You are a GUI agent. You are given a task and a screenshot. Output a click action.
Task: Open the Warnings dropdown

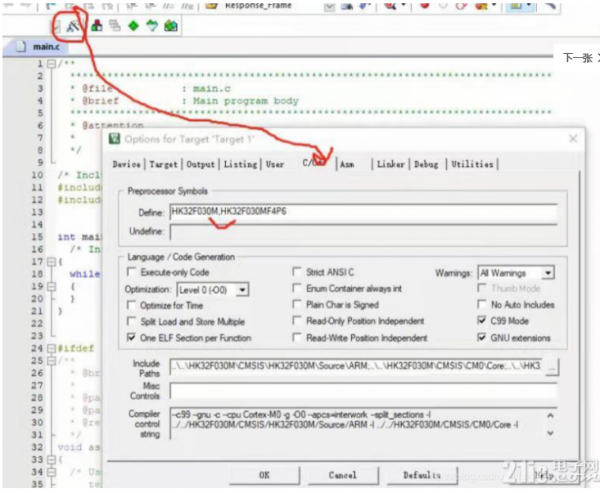[547, 272]
